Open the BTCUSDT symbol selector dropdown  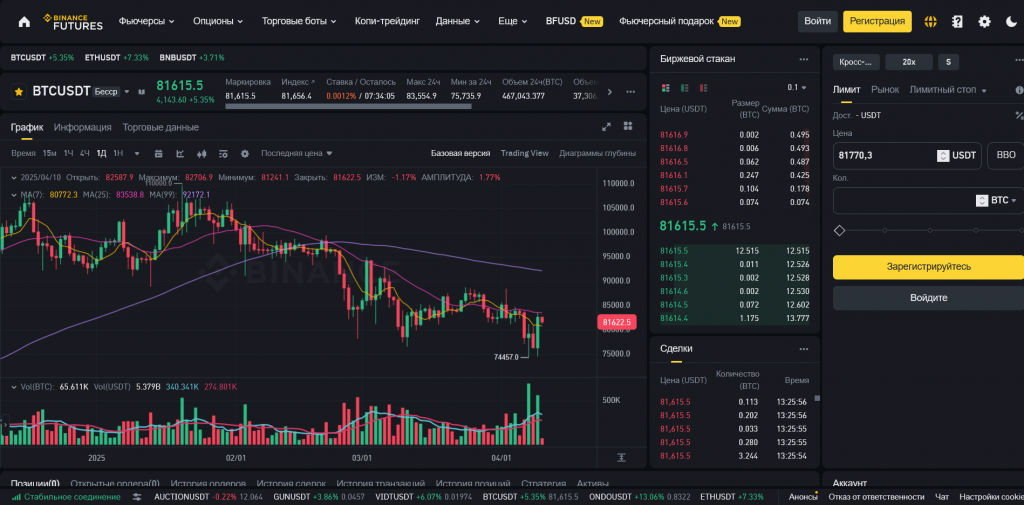coord(127,91)
